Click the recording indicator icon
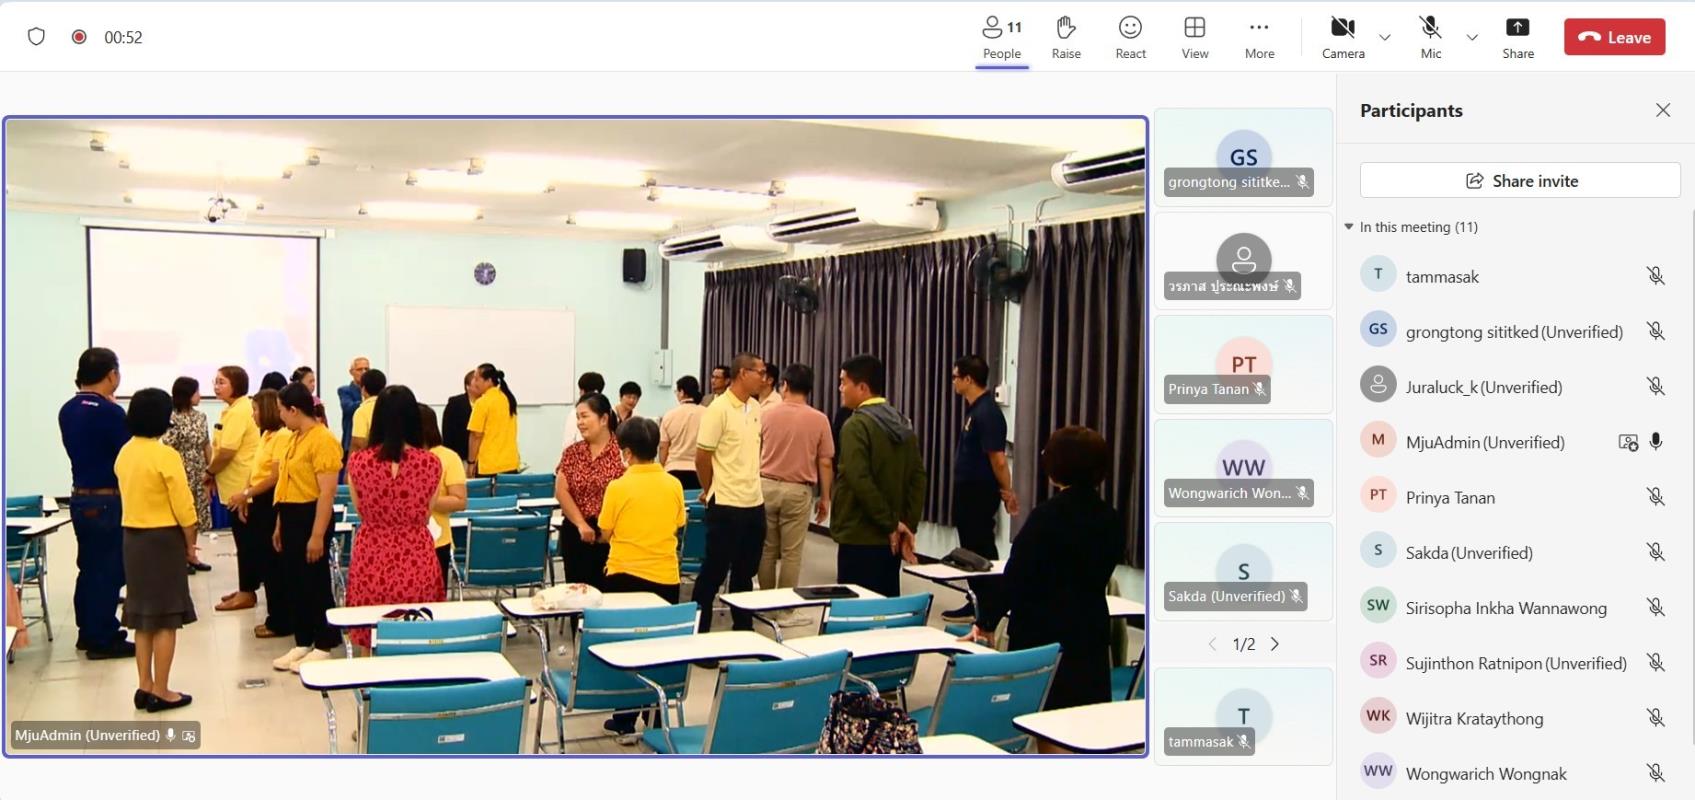This screenshot has height=800, width=1695. (79, 37)
